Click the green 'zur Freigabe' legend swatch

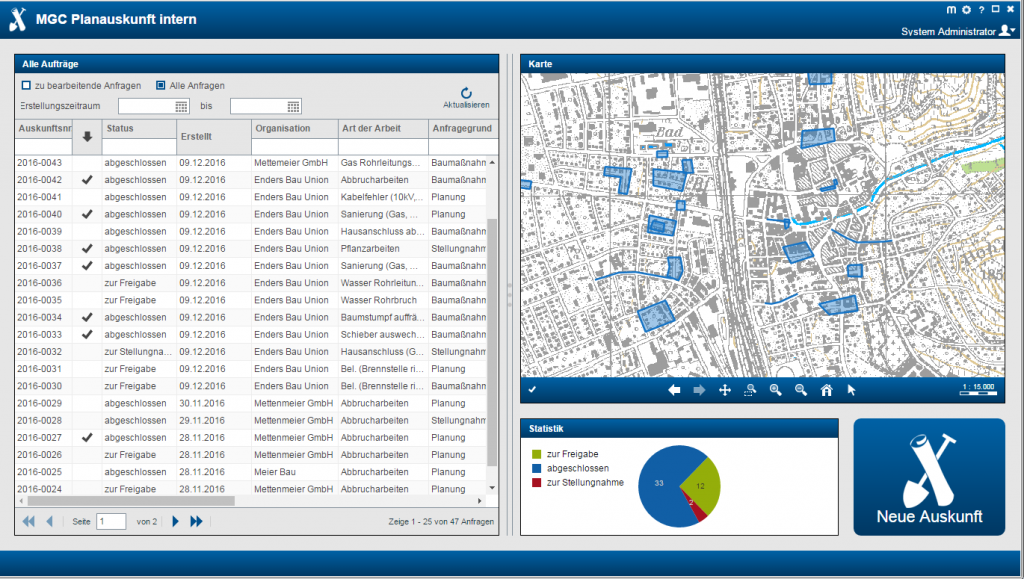click(537, 454)
